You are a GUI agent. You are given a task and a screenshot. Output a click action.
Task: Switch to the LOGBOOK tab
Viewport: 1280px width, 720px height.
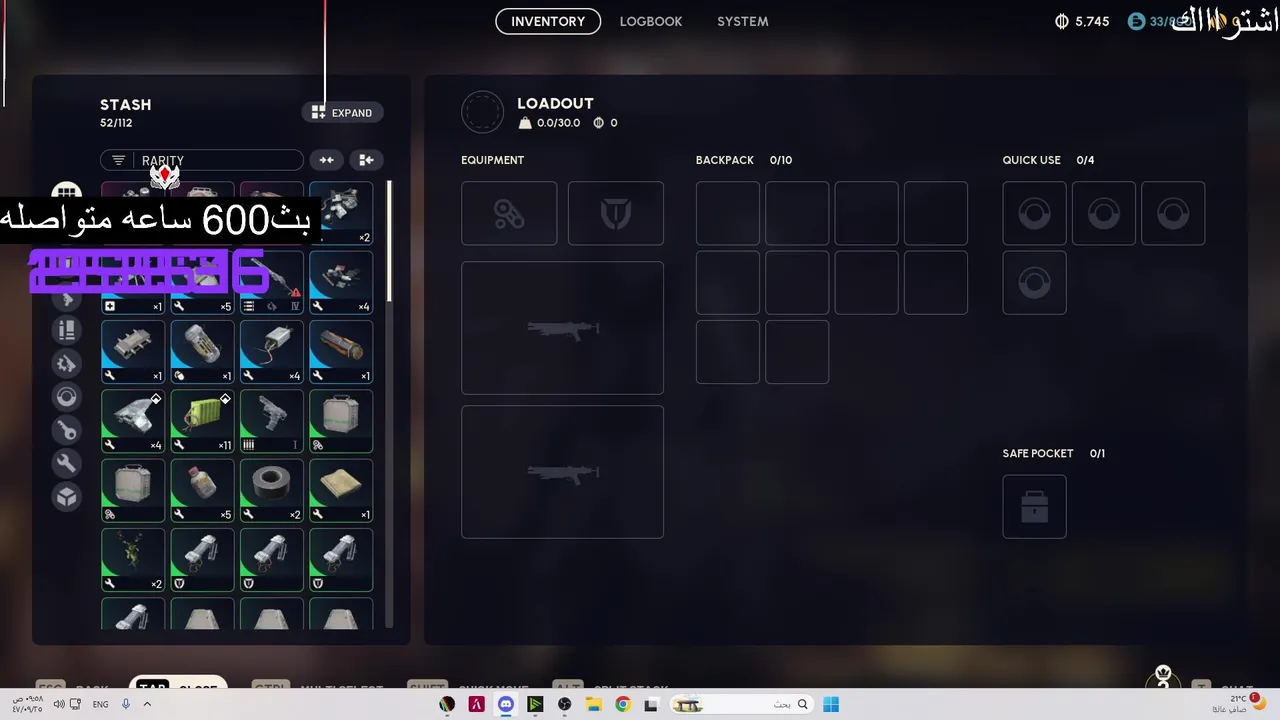(650, 21)
